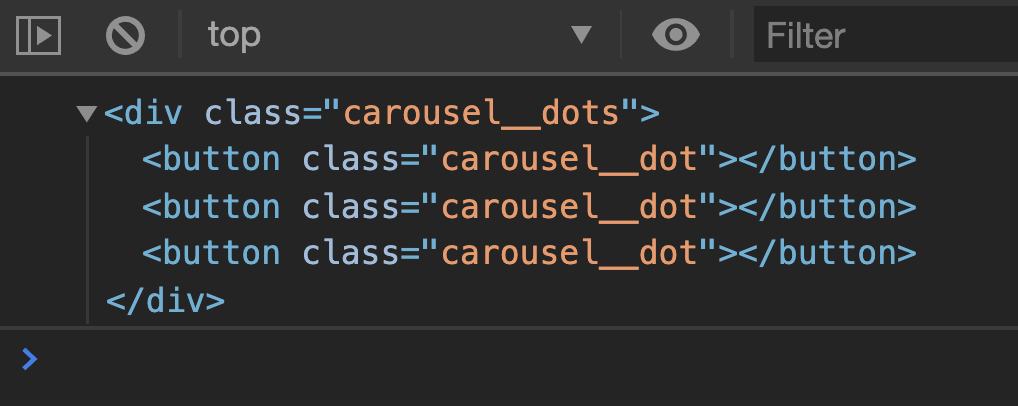Click the closing </div> tag

click(x=165, y=299)
